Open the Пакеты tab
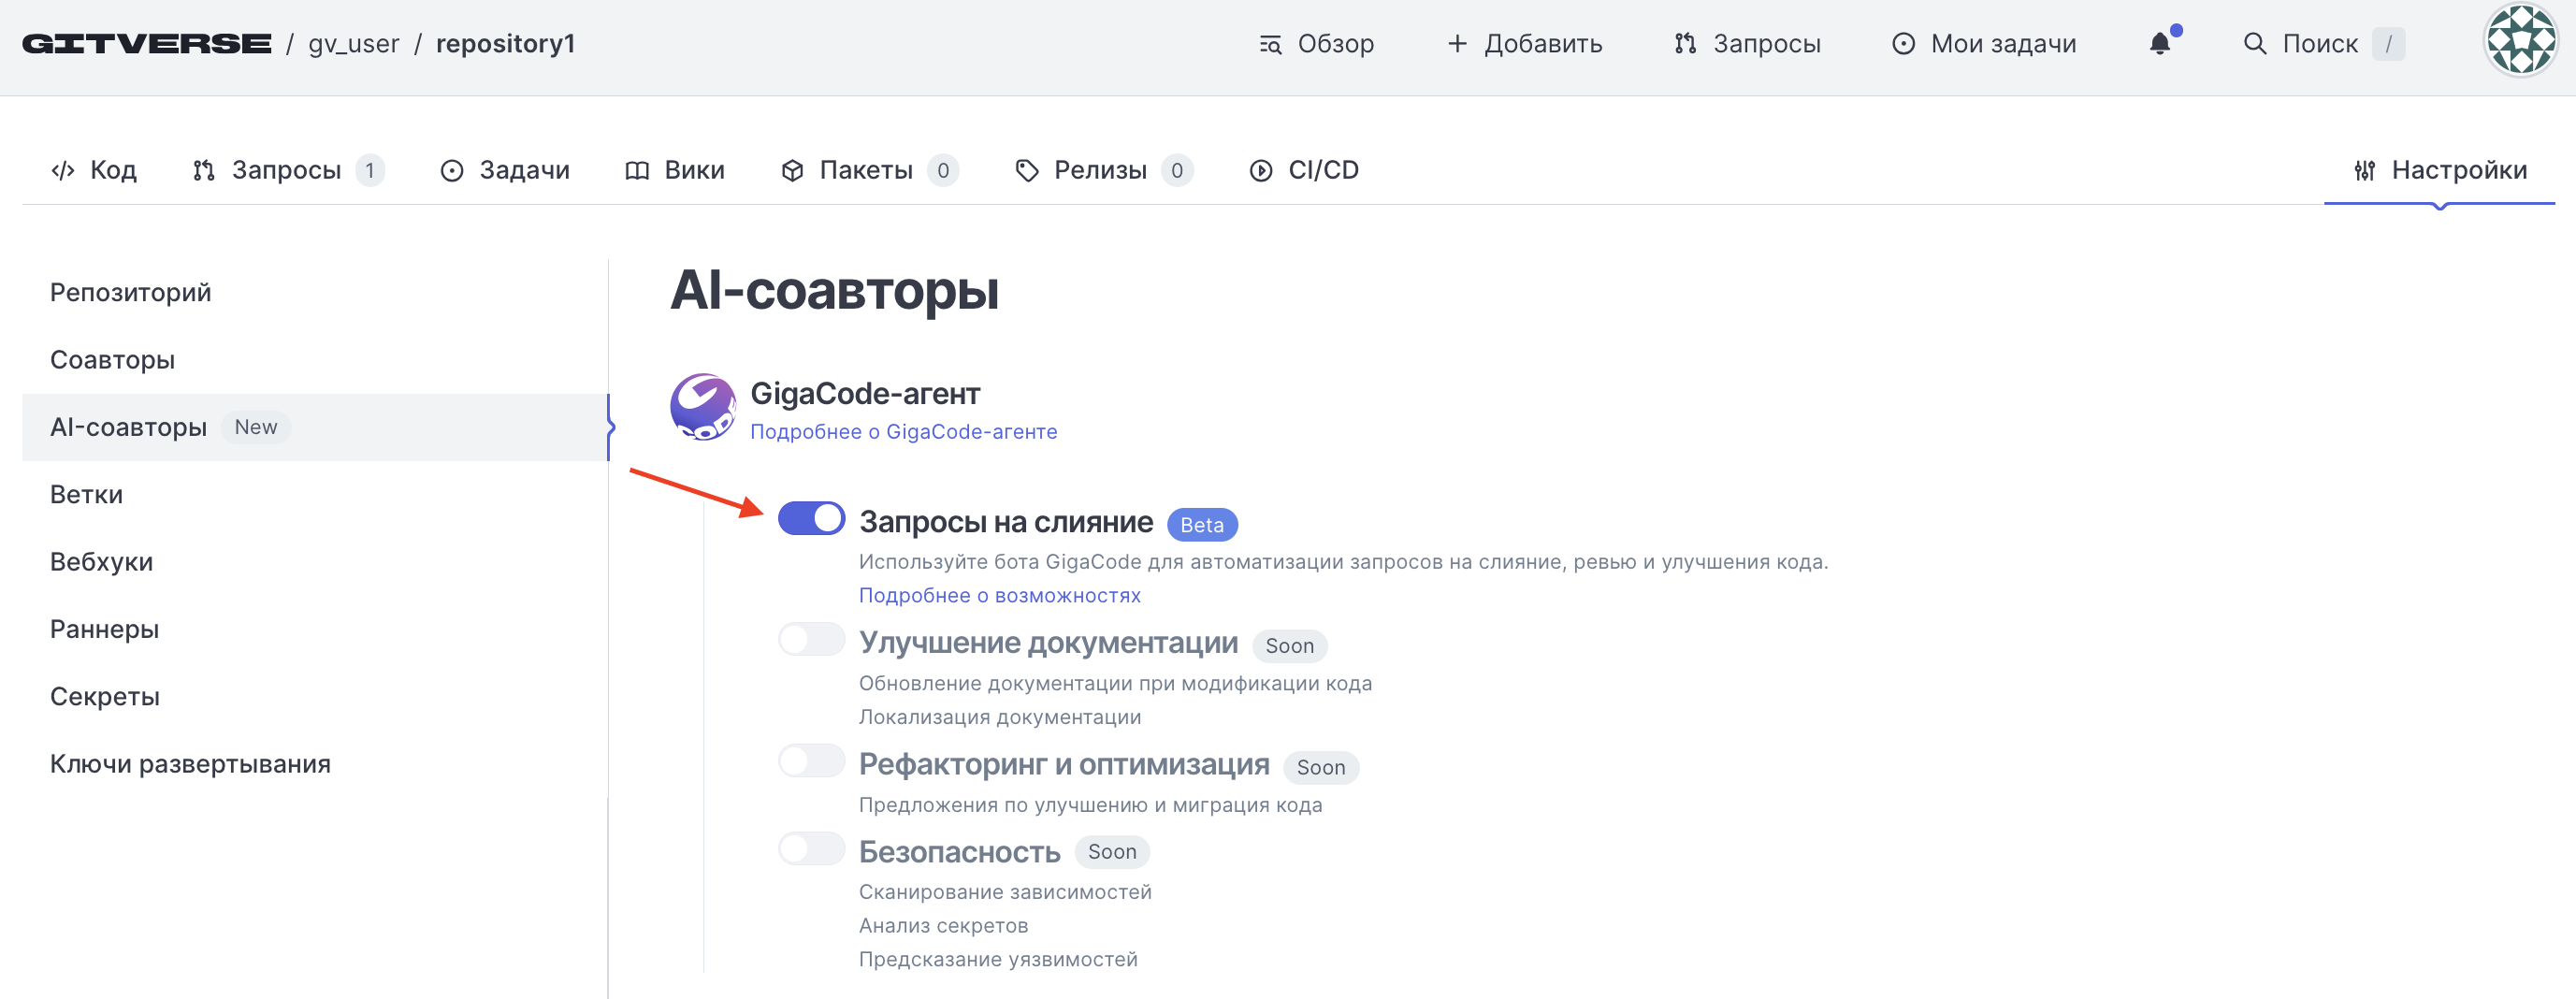 coord(869,171)
